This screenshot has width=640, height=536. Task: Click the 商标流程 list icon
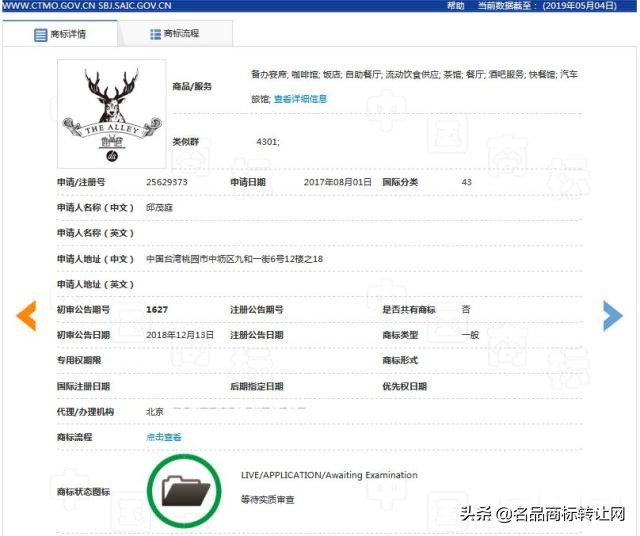(156, 34)
